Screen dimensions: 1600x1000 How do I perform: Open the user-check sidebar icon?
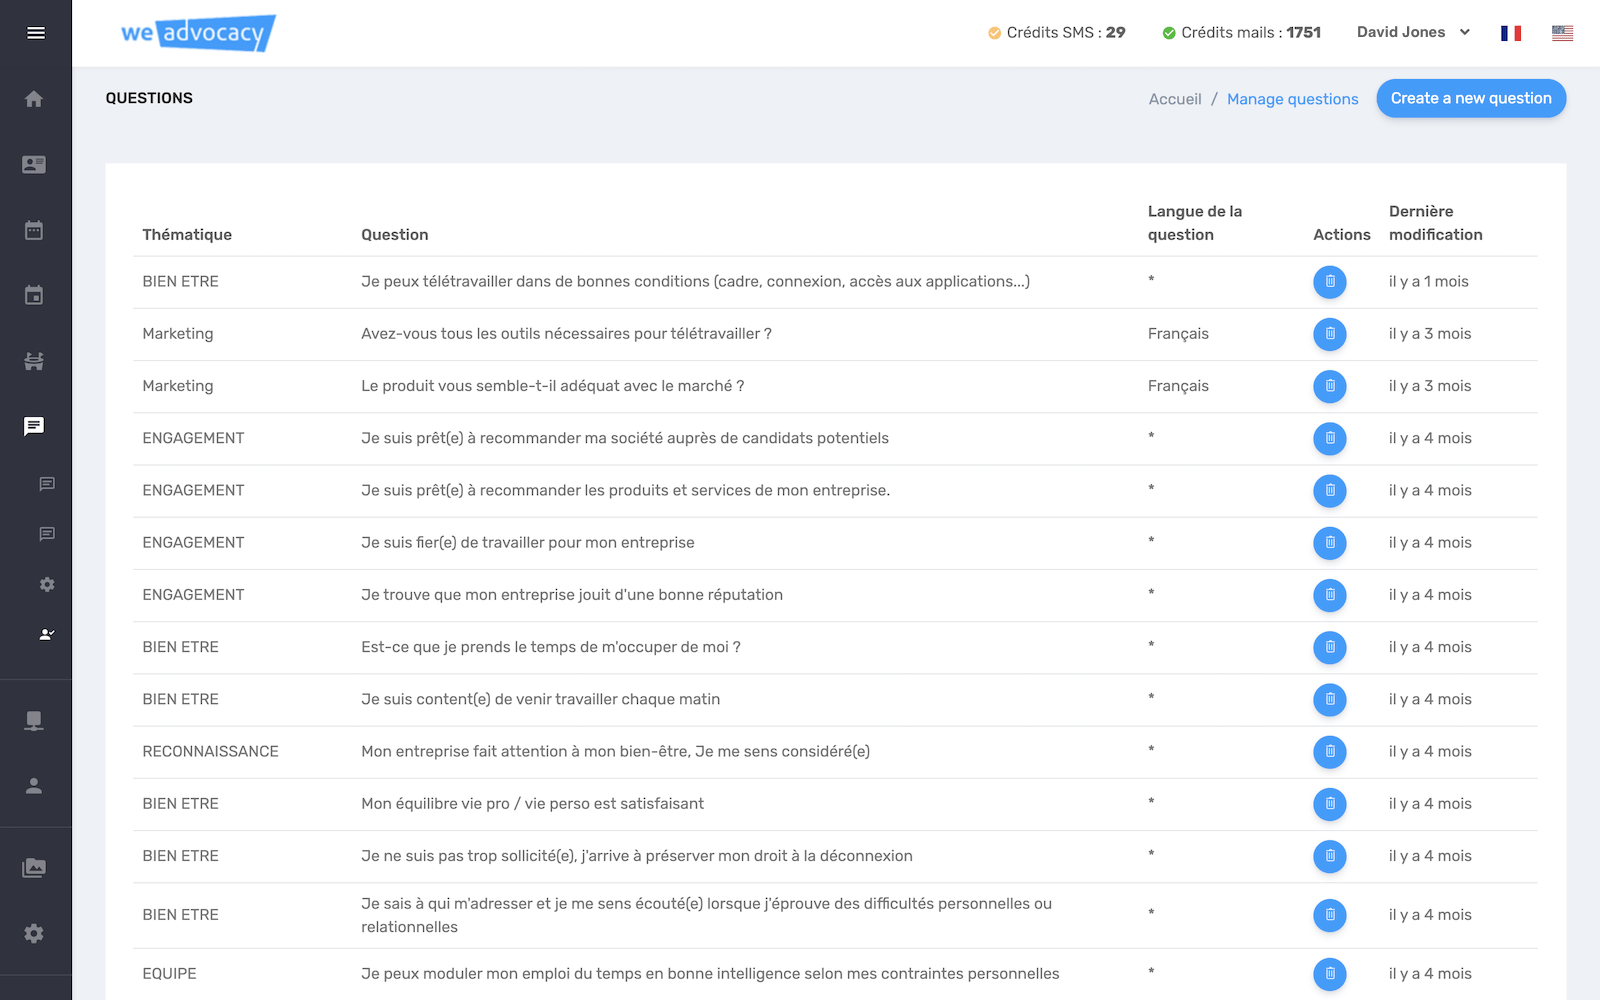(47, 634)
